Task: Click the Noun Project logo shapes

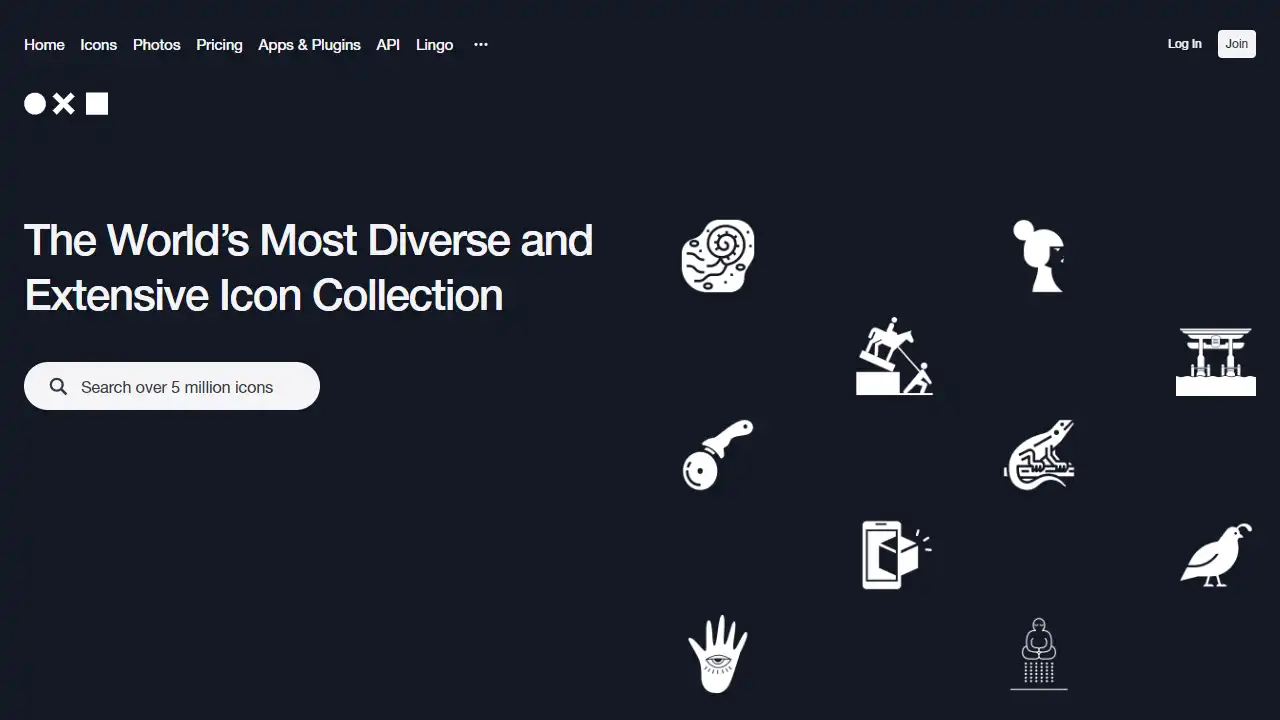Action: pos(66,103)
